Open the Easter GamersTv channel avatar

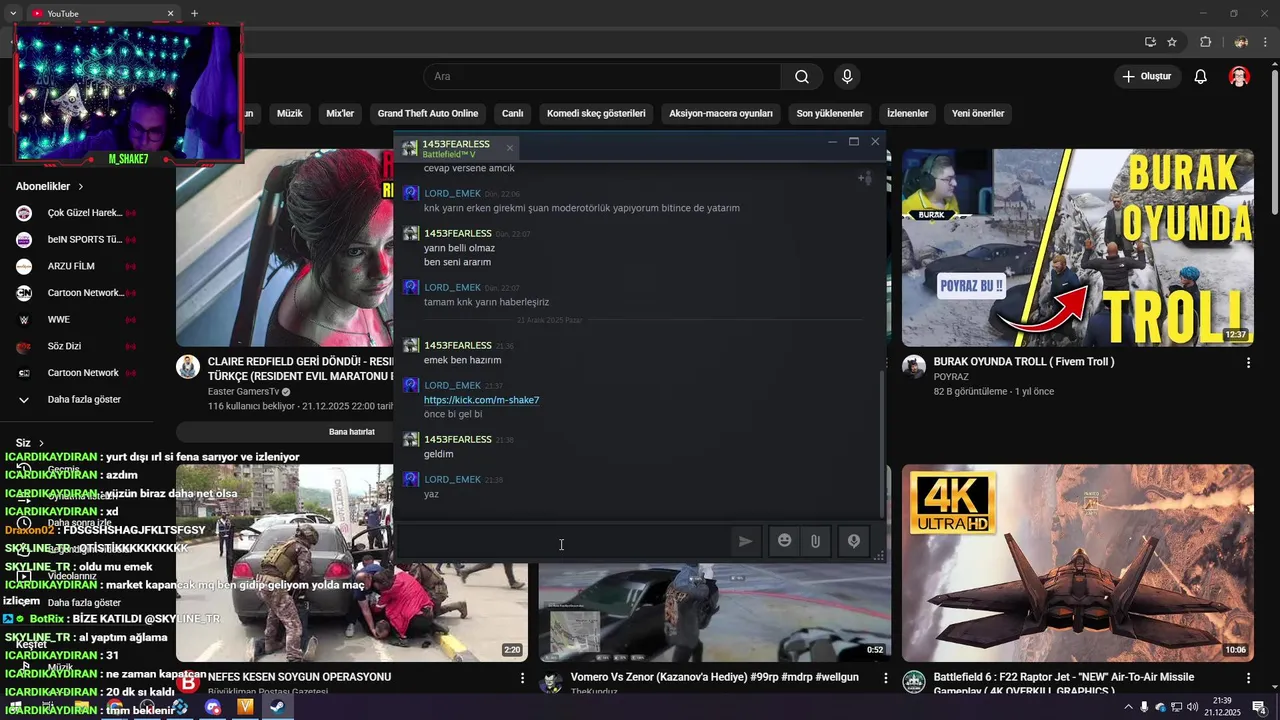188,366
